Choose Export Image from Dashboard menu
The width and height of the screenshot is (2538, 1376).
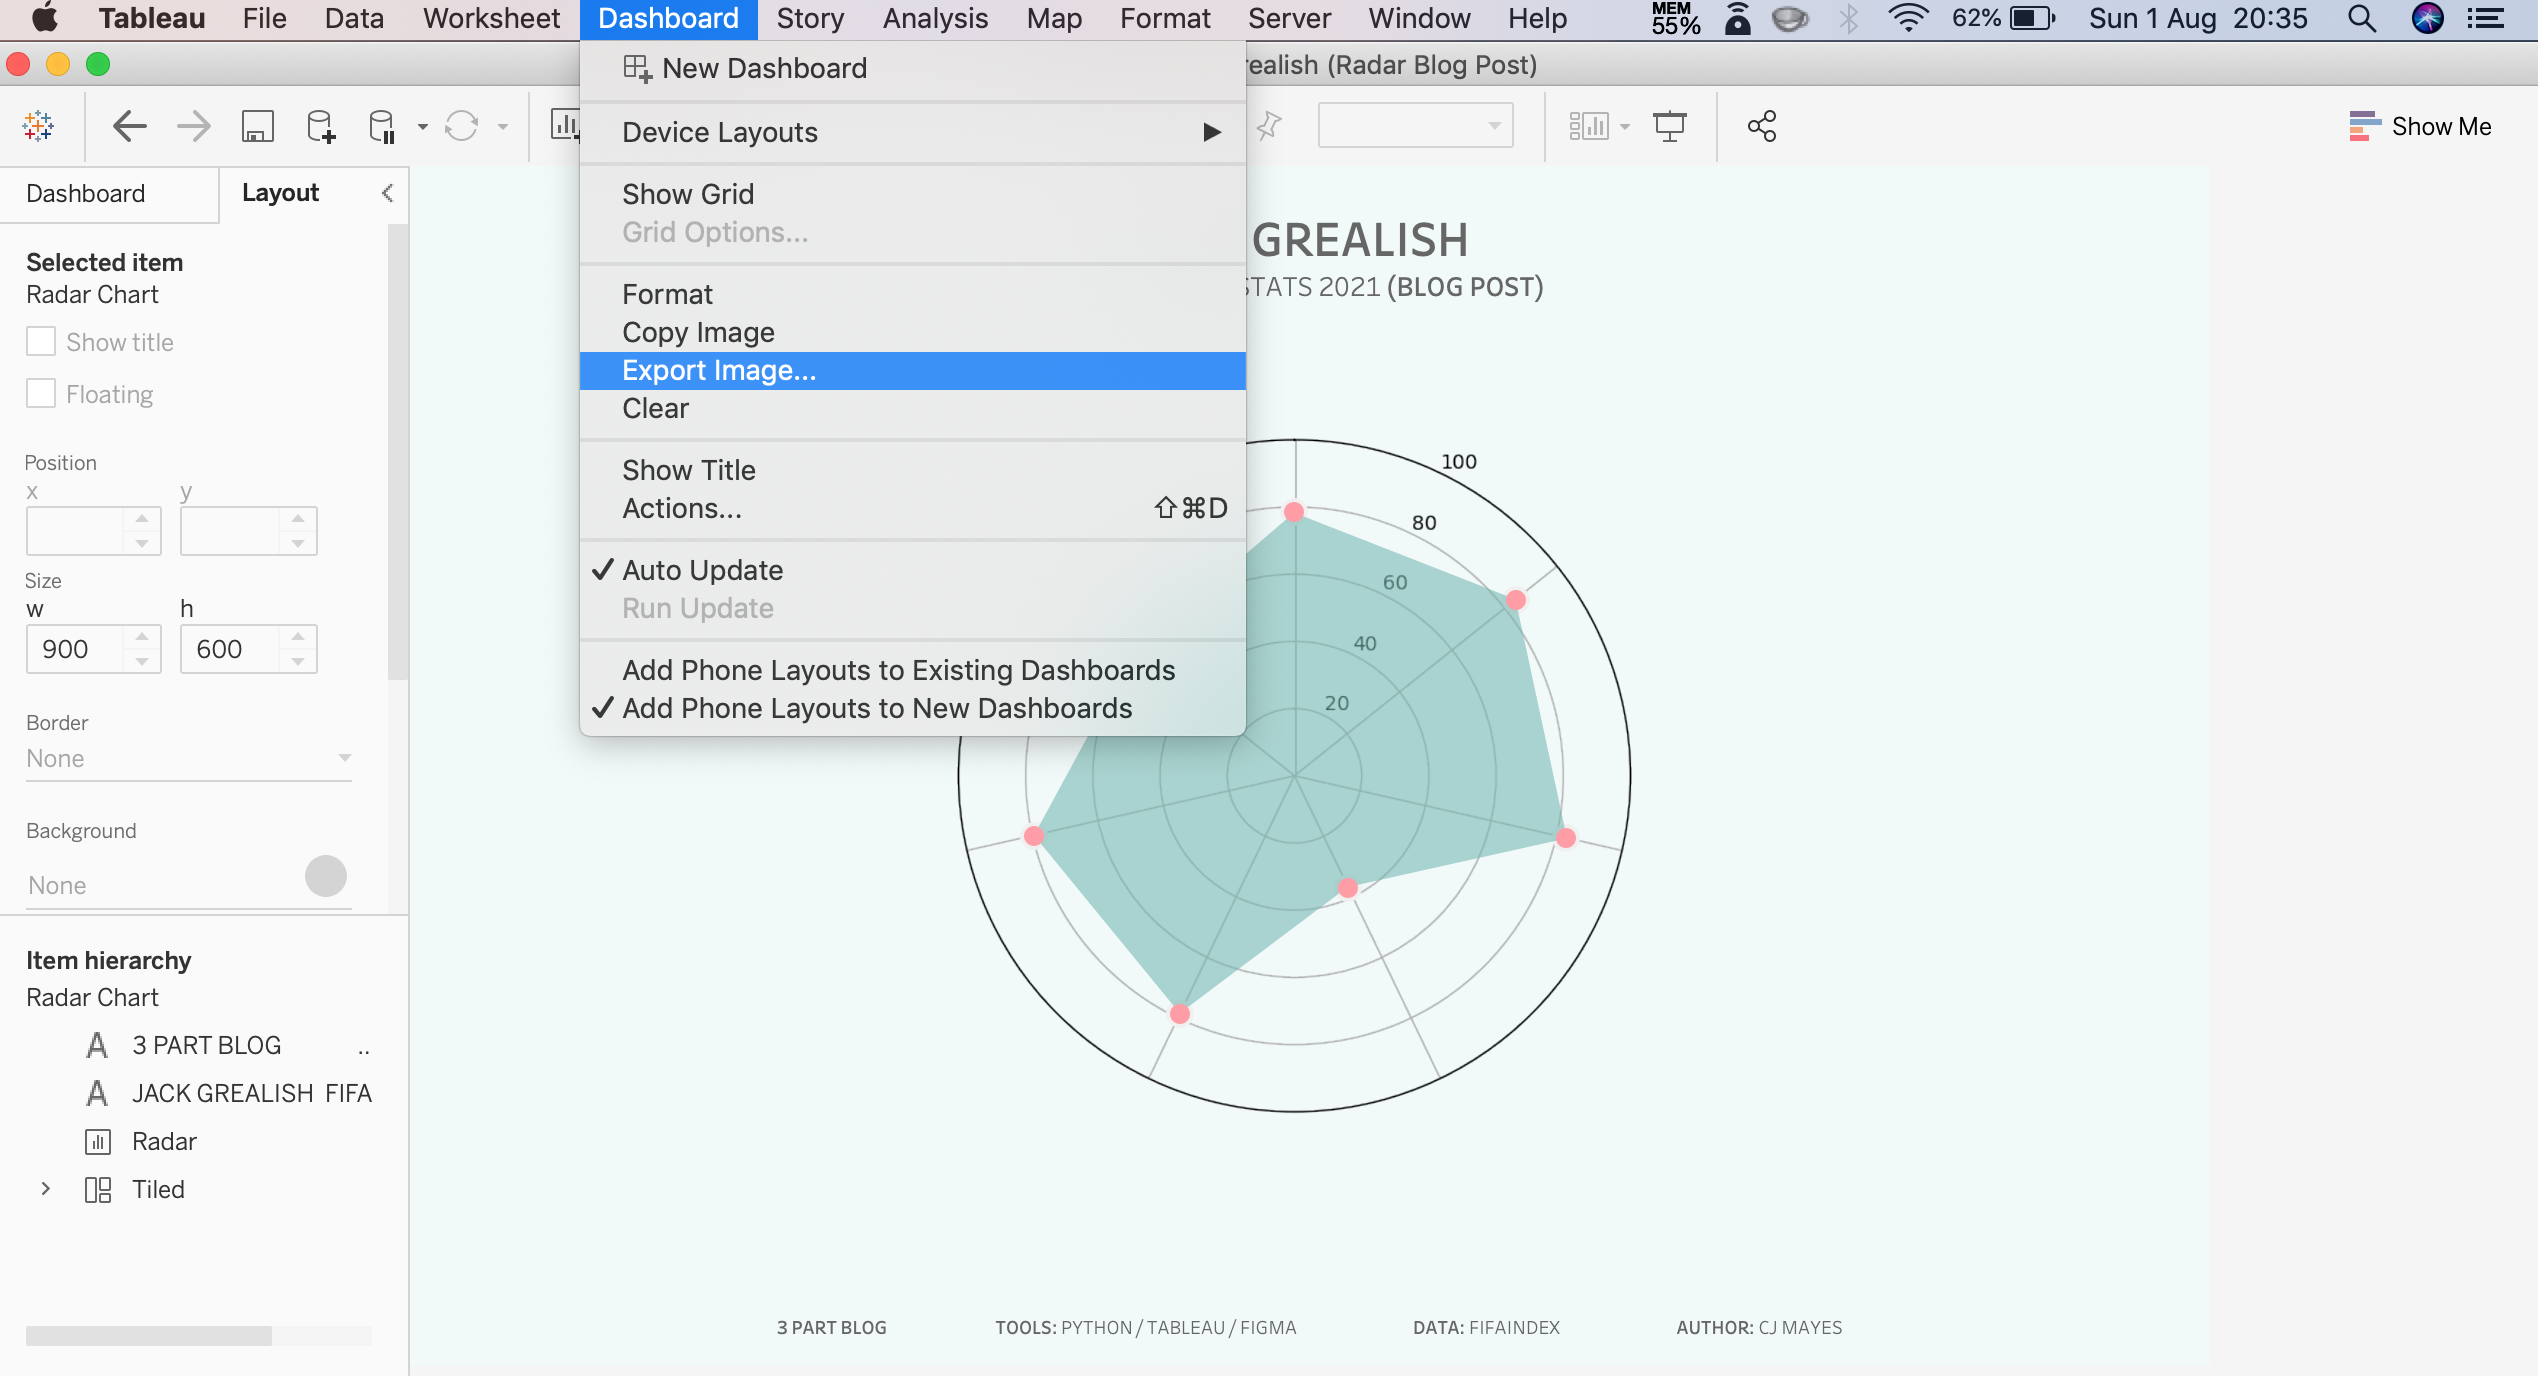[x=719, y=370]
